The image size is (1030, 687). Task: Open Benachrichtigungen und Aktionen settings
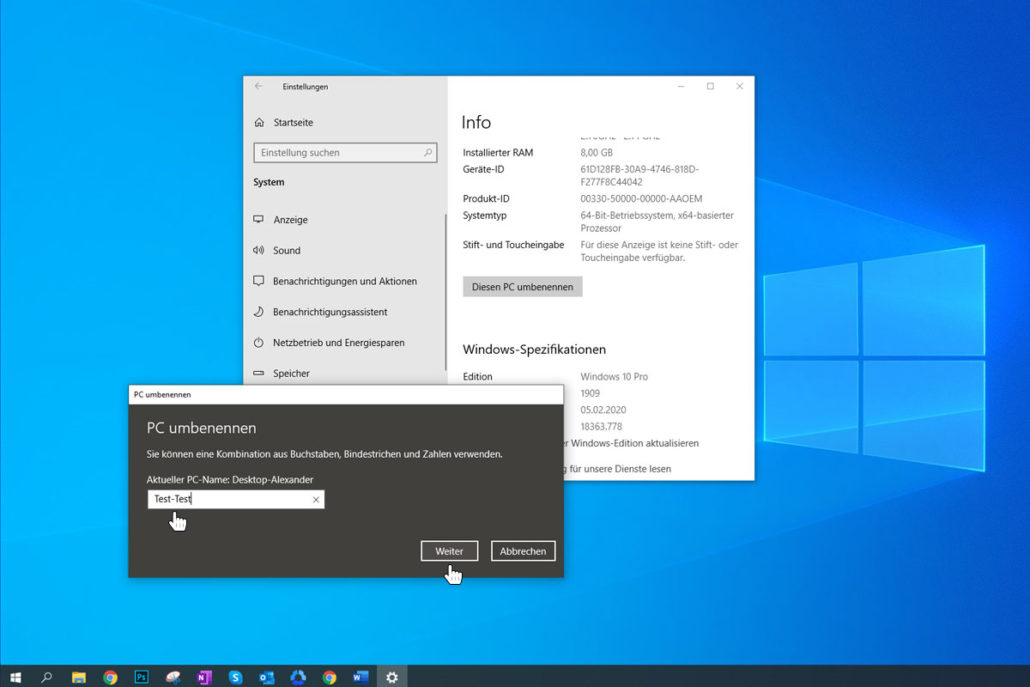(x=344, y=282)
